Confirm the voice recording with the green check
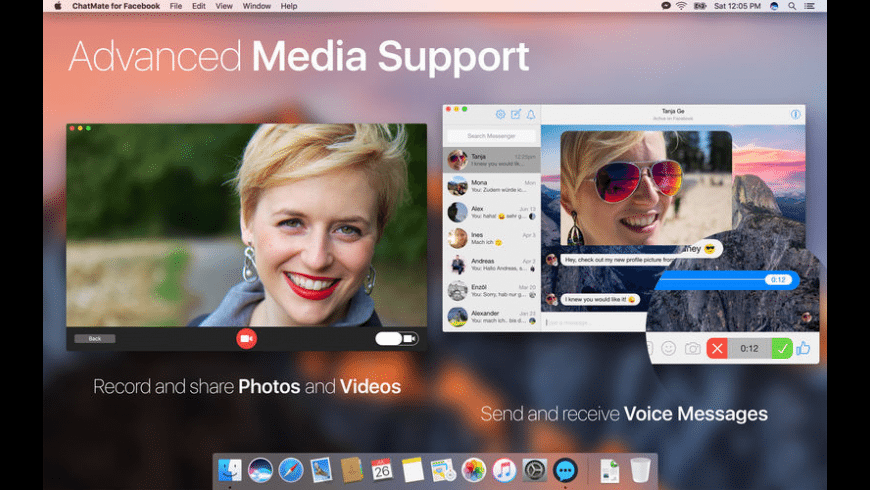Screen dimensions: 870x490 click(x=782, y=348)
